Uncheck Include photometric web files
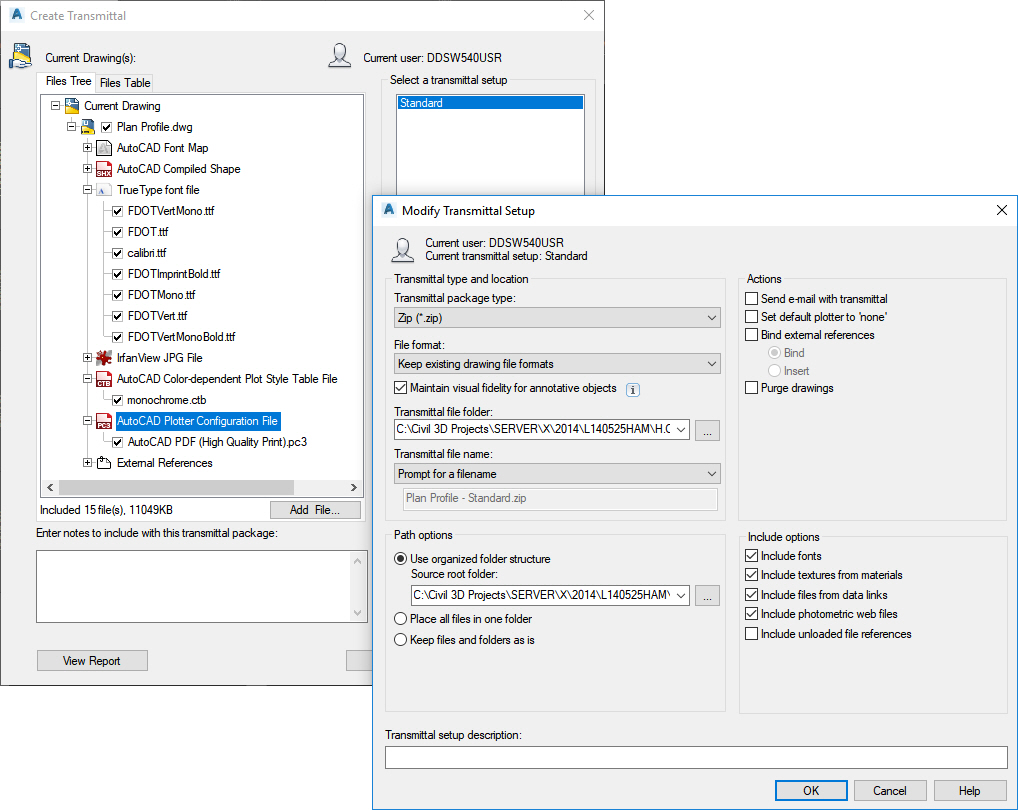Viewport: 1018px width, 810px height. point(751,614)
